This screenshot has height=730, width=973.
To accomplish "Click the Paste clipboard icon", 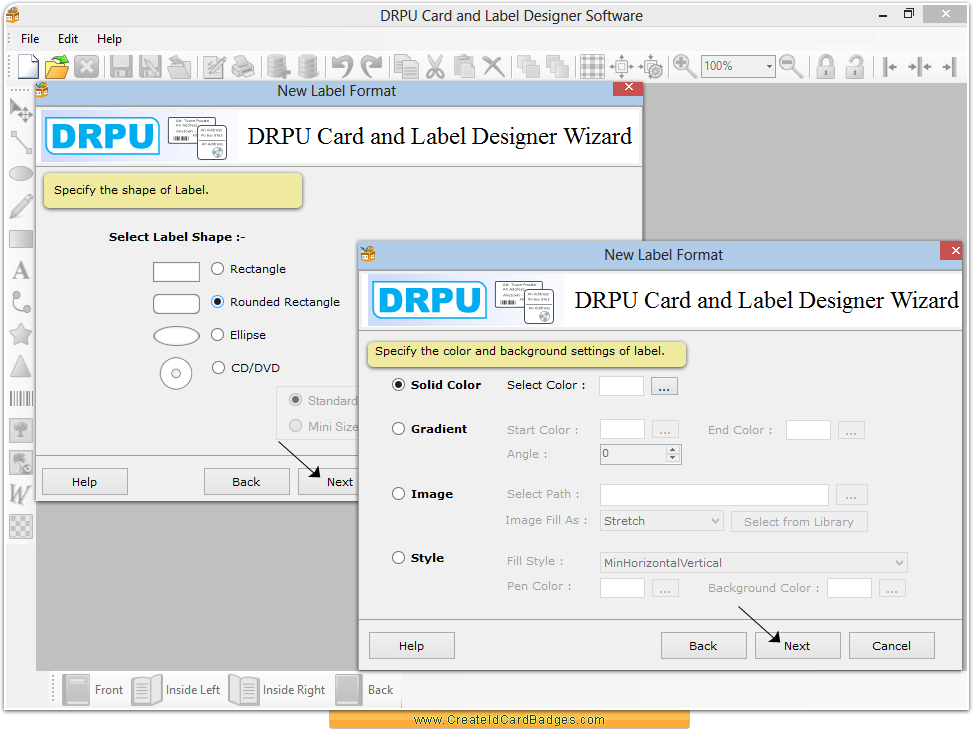I will 464,66.
